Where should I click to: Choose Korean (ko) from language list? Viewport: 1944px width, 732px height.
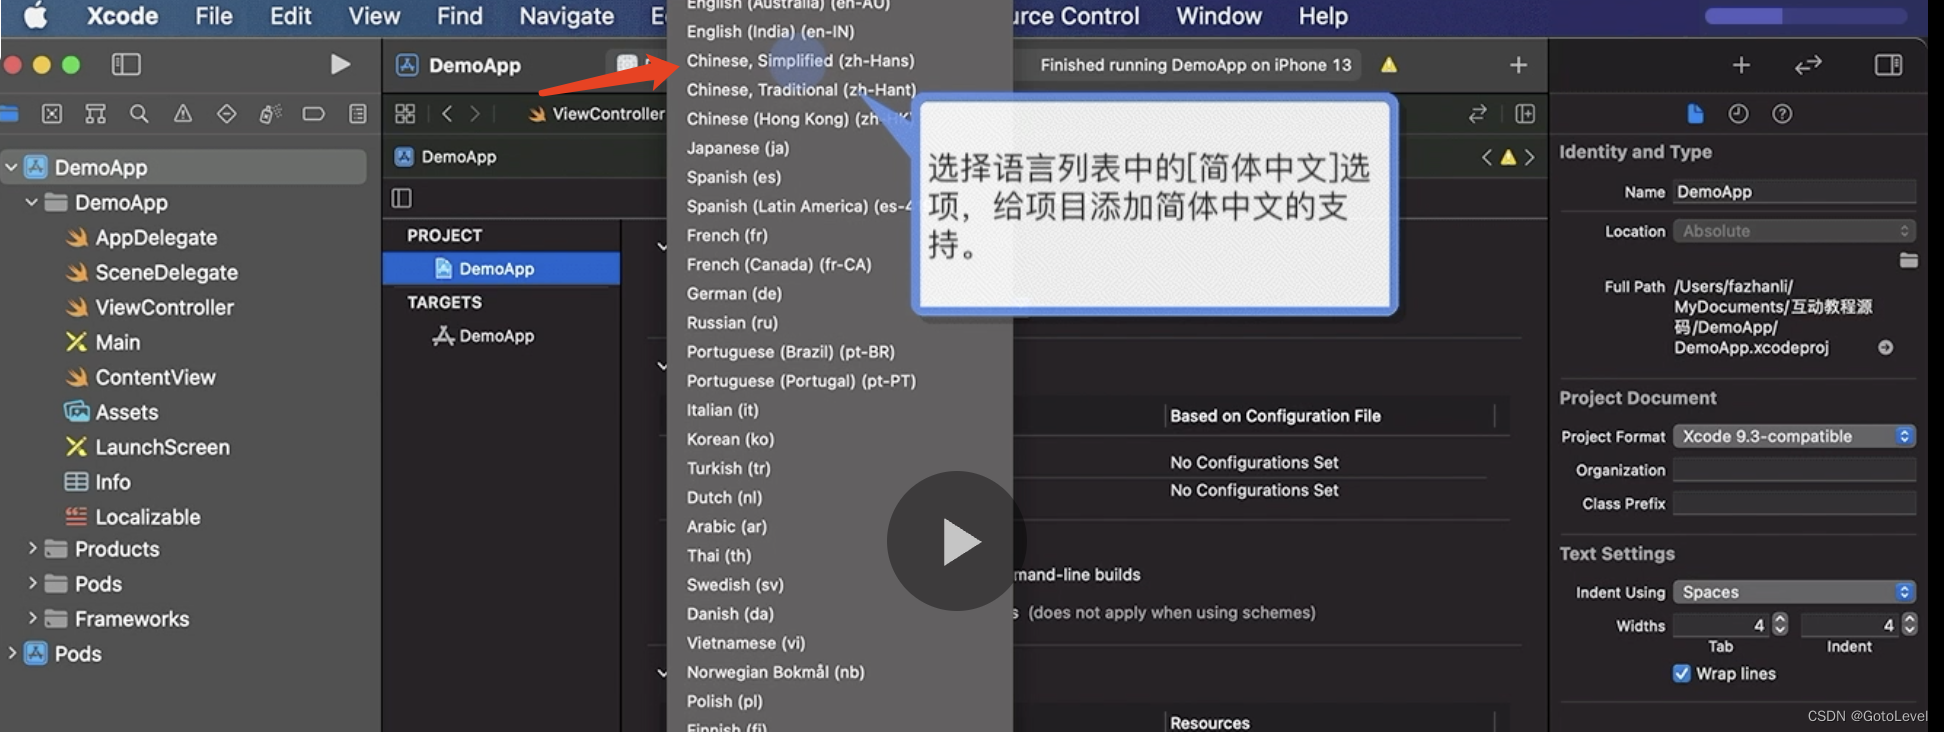730,439
